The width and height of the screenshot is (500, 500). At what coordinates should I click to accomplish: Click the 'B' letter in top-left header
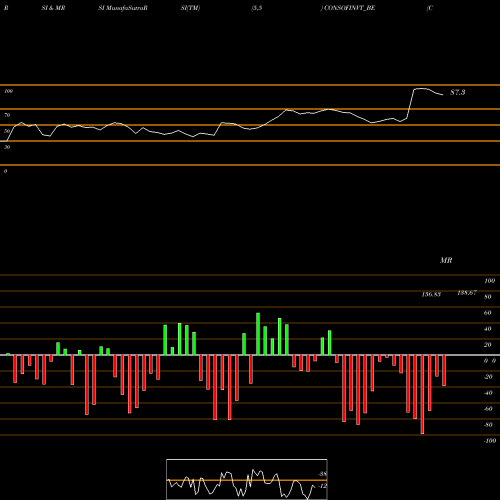pyautogui.click(x=6, y=8)
